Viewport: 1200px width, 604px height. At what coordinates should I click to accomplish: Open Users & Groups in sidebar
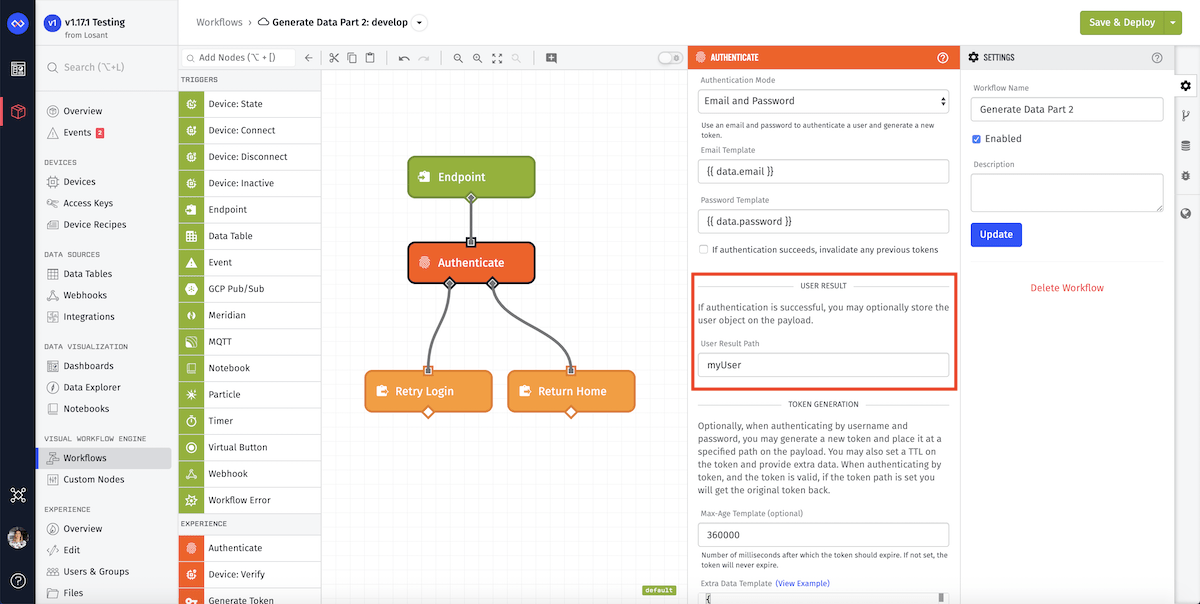coord(96,572)
